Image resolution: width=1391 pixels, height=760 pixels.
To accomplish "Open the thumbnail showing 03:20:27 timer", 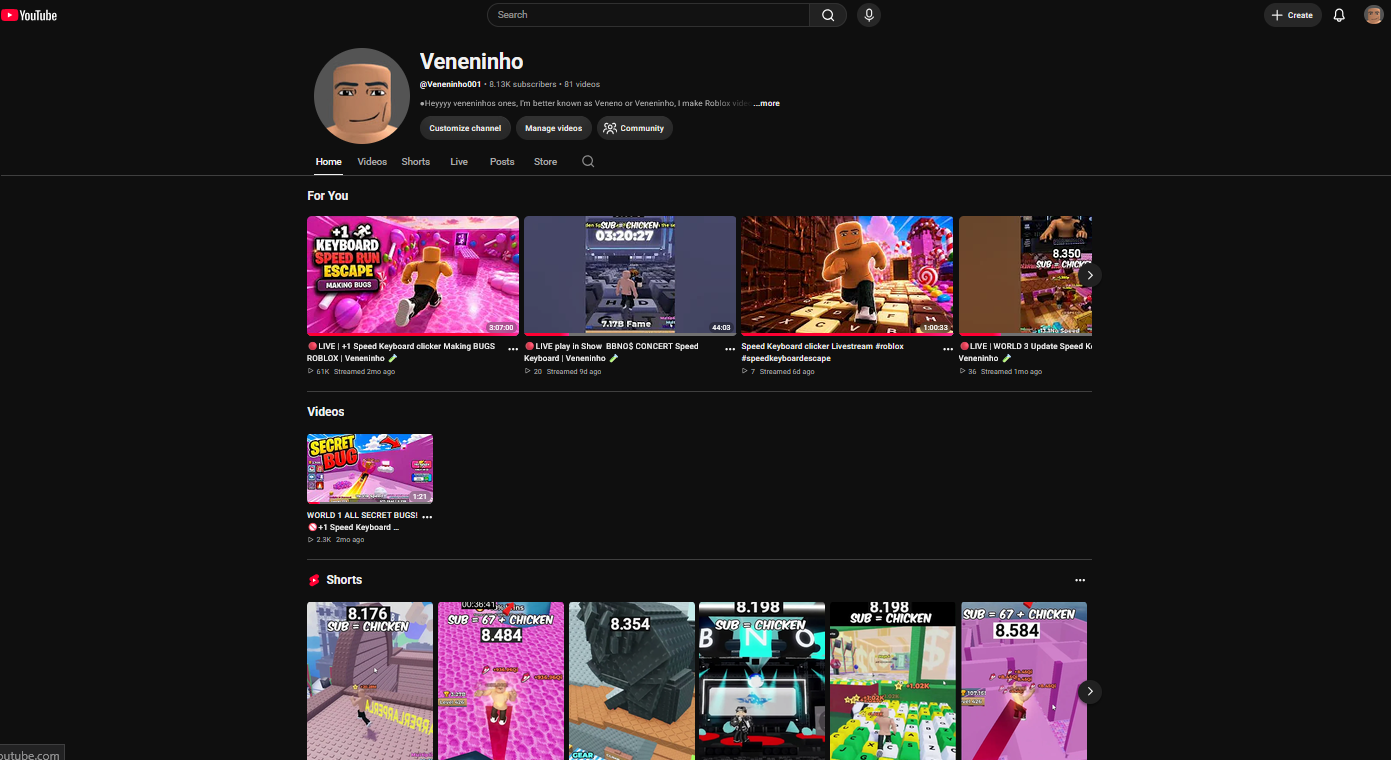I will pyautogui.click(x=630, y=275).
